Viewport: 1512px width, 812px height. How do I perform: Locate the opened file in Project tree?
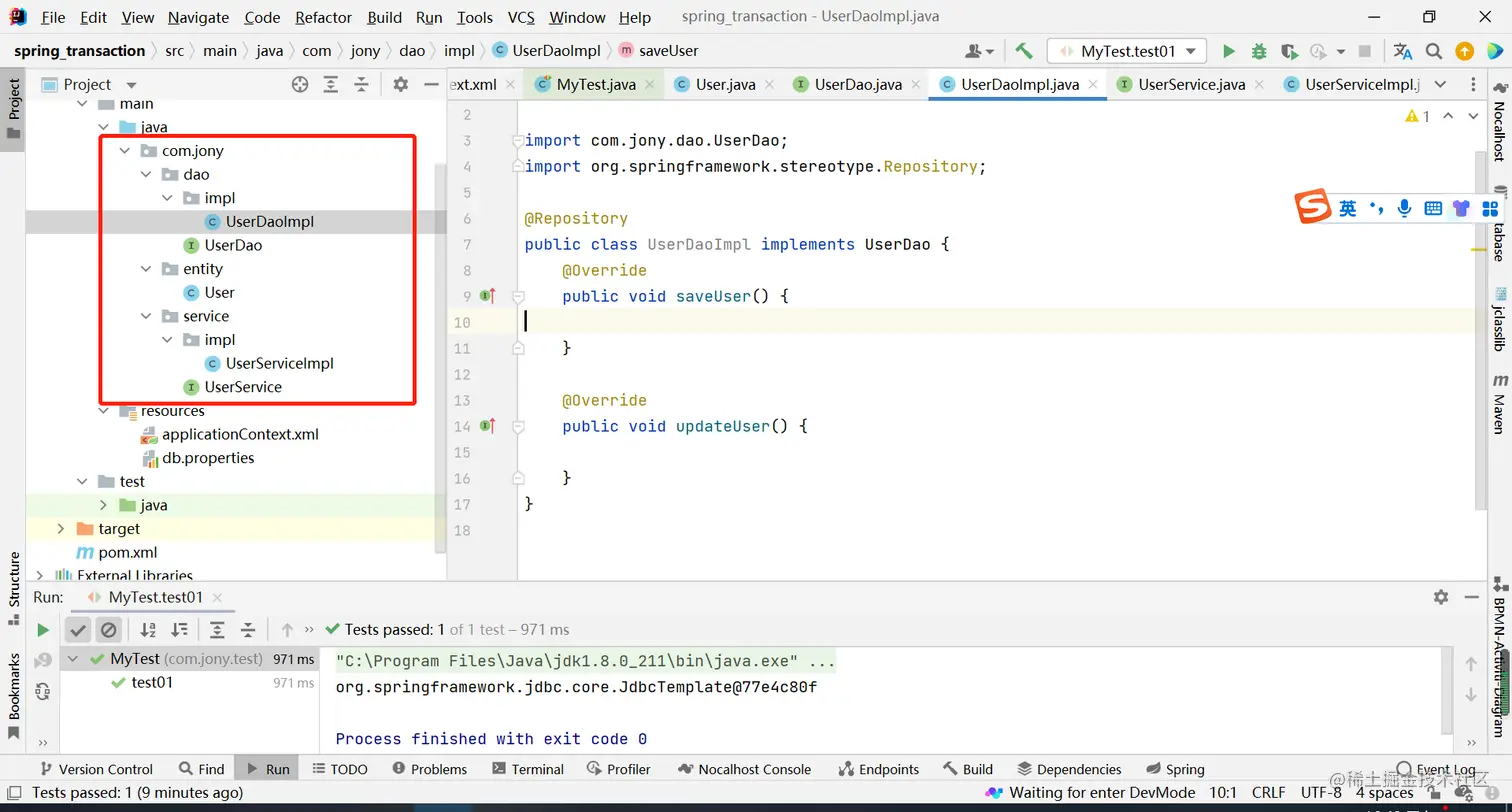click(x=300, y=85)
